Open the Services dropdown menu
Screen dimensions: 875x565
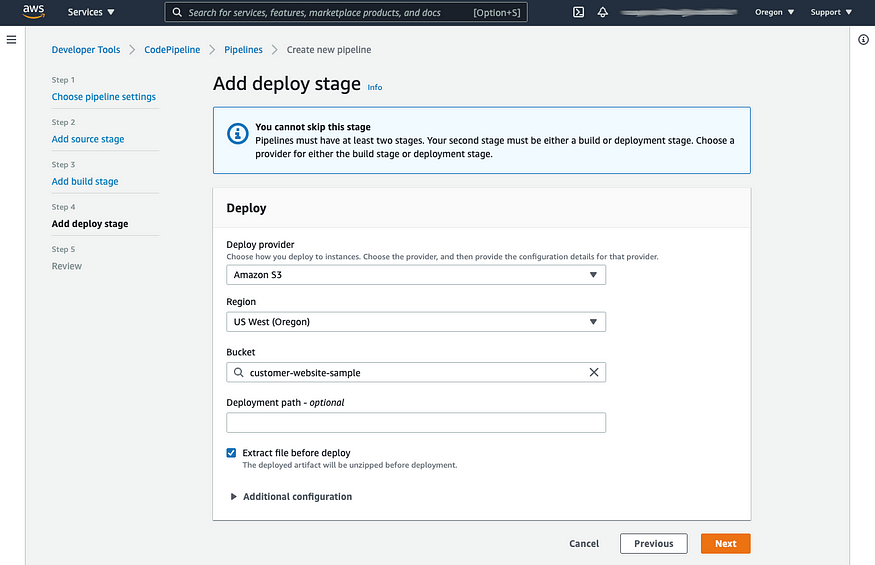(x=91, y=12)
